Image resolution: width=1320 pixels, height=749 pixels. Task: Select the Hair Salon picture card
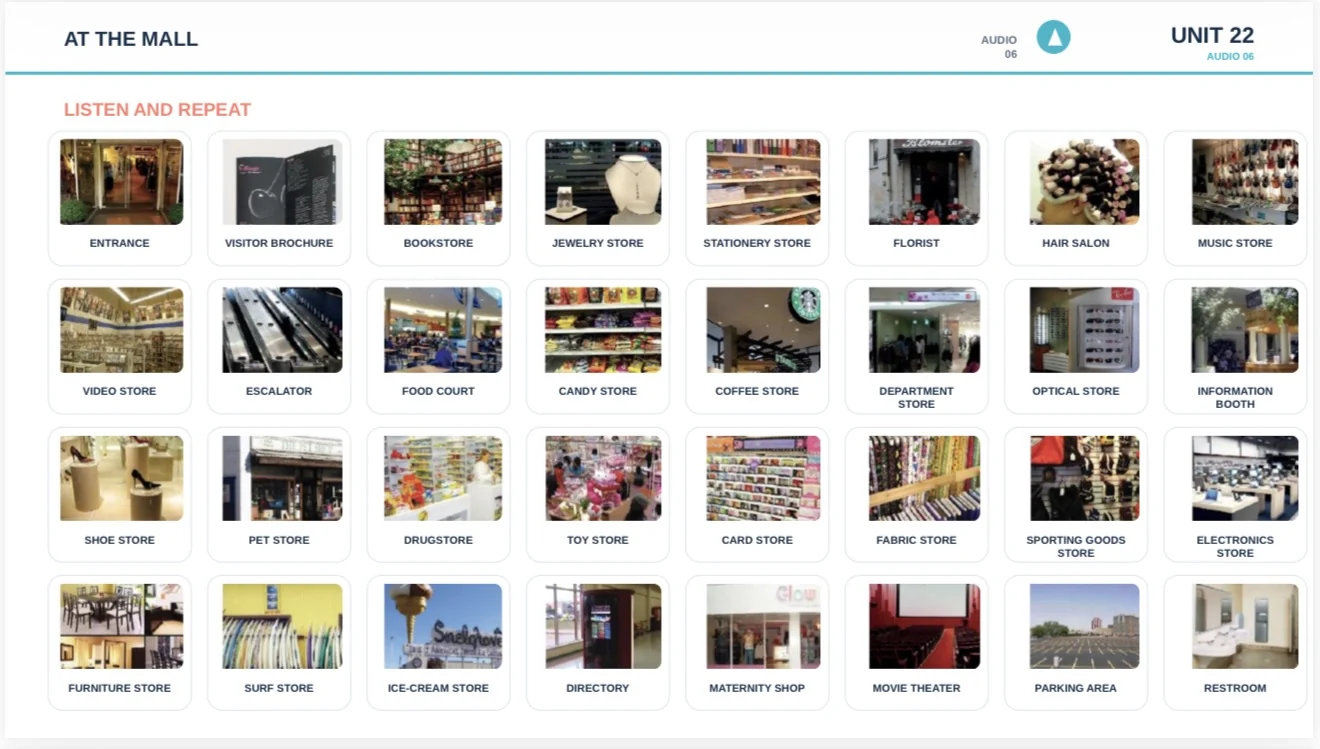(x=1076, y=198)
